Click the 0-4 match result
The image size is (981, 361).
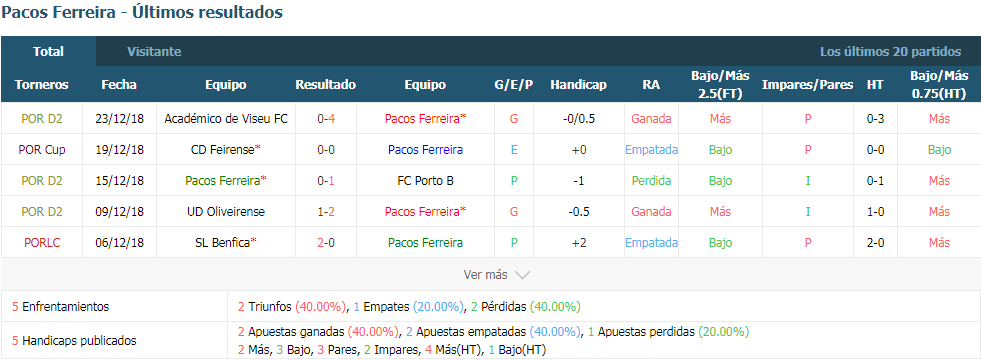[325, 118]
